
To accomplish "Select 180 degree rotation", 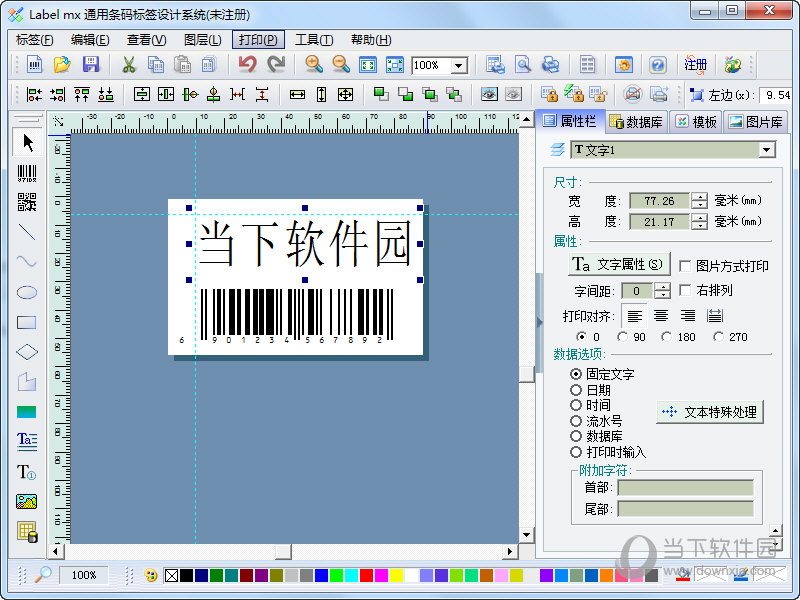I will [x=666, y=337].
